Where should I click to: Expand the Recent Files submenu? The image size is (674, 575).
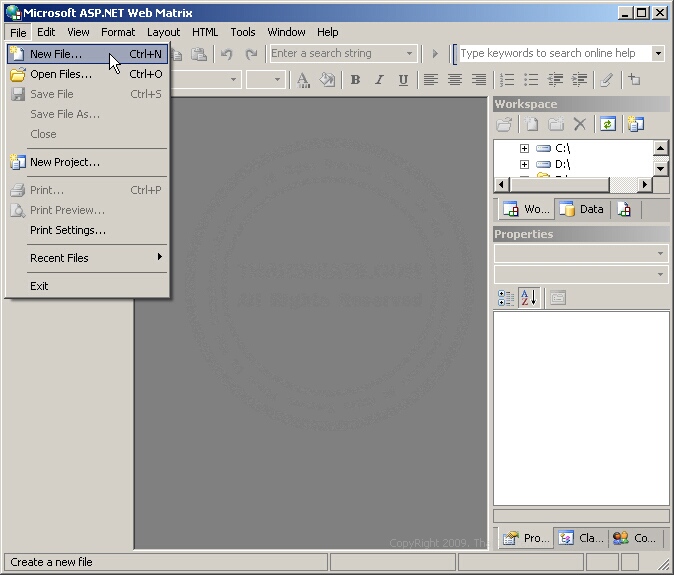pos(87,258)
